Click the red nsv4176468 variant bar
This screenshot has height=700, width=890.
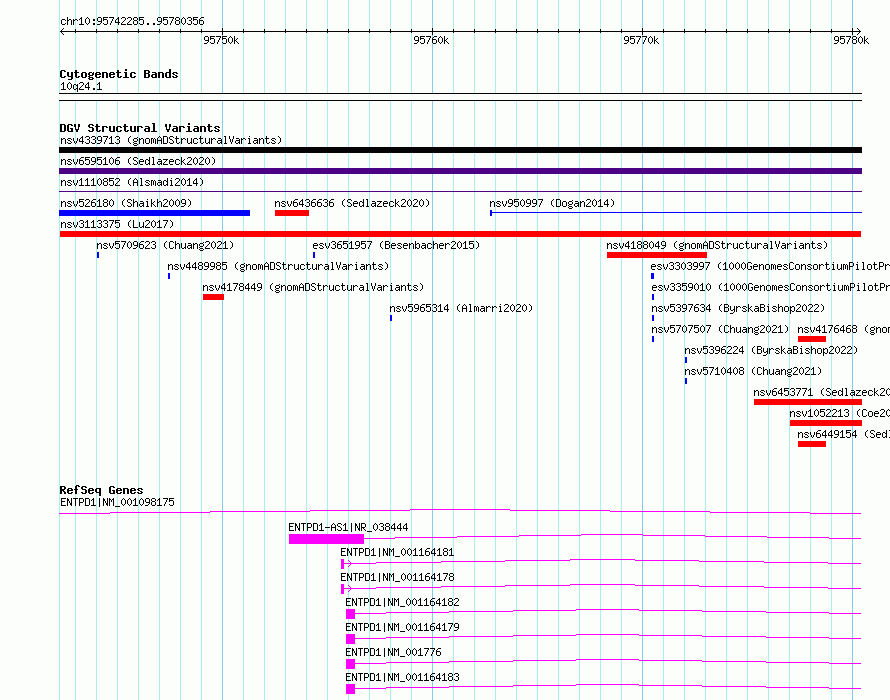(x=812, y=339)
